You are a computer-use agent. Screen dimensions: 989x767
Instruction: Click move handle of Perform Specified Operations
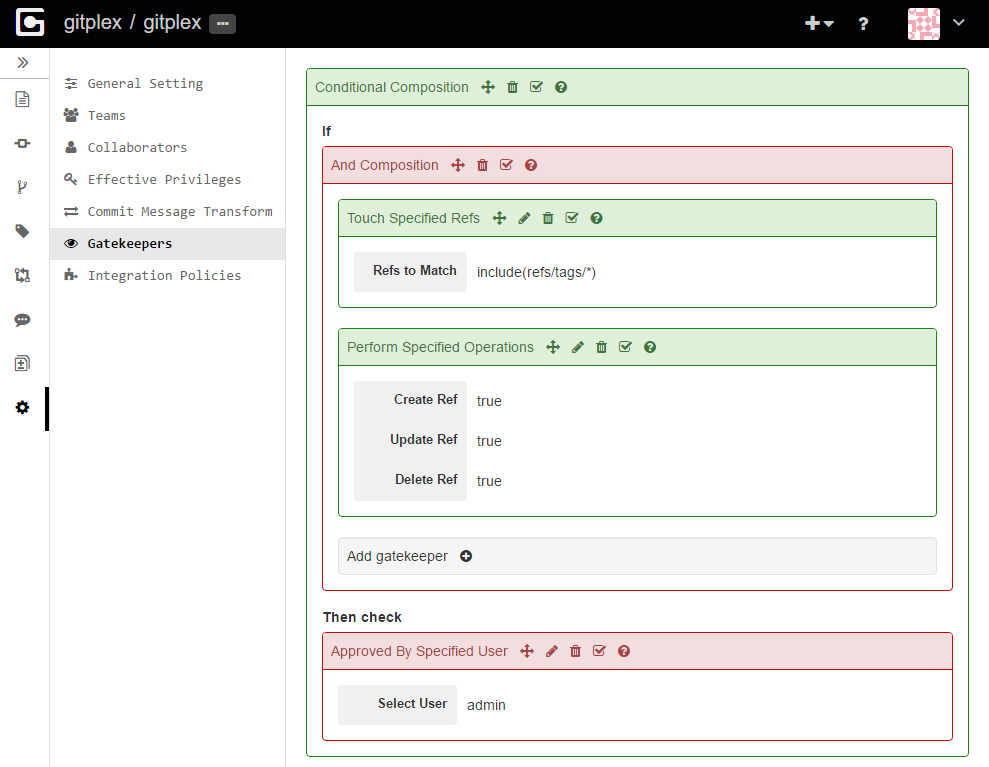pyautogui.click(x=553, y=348)
